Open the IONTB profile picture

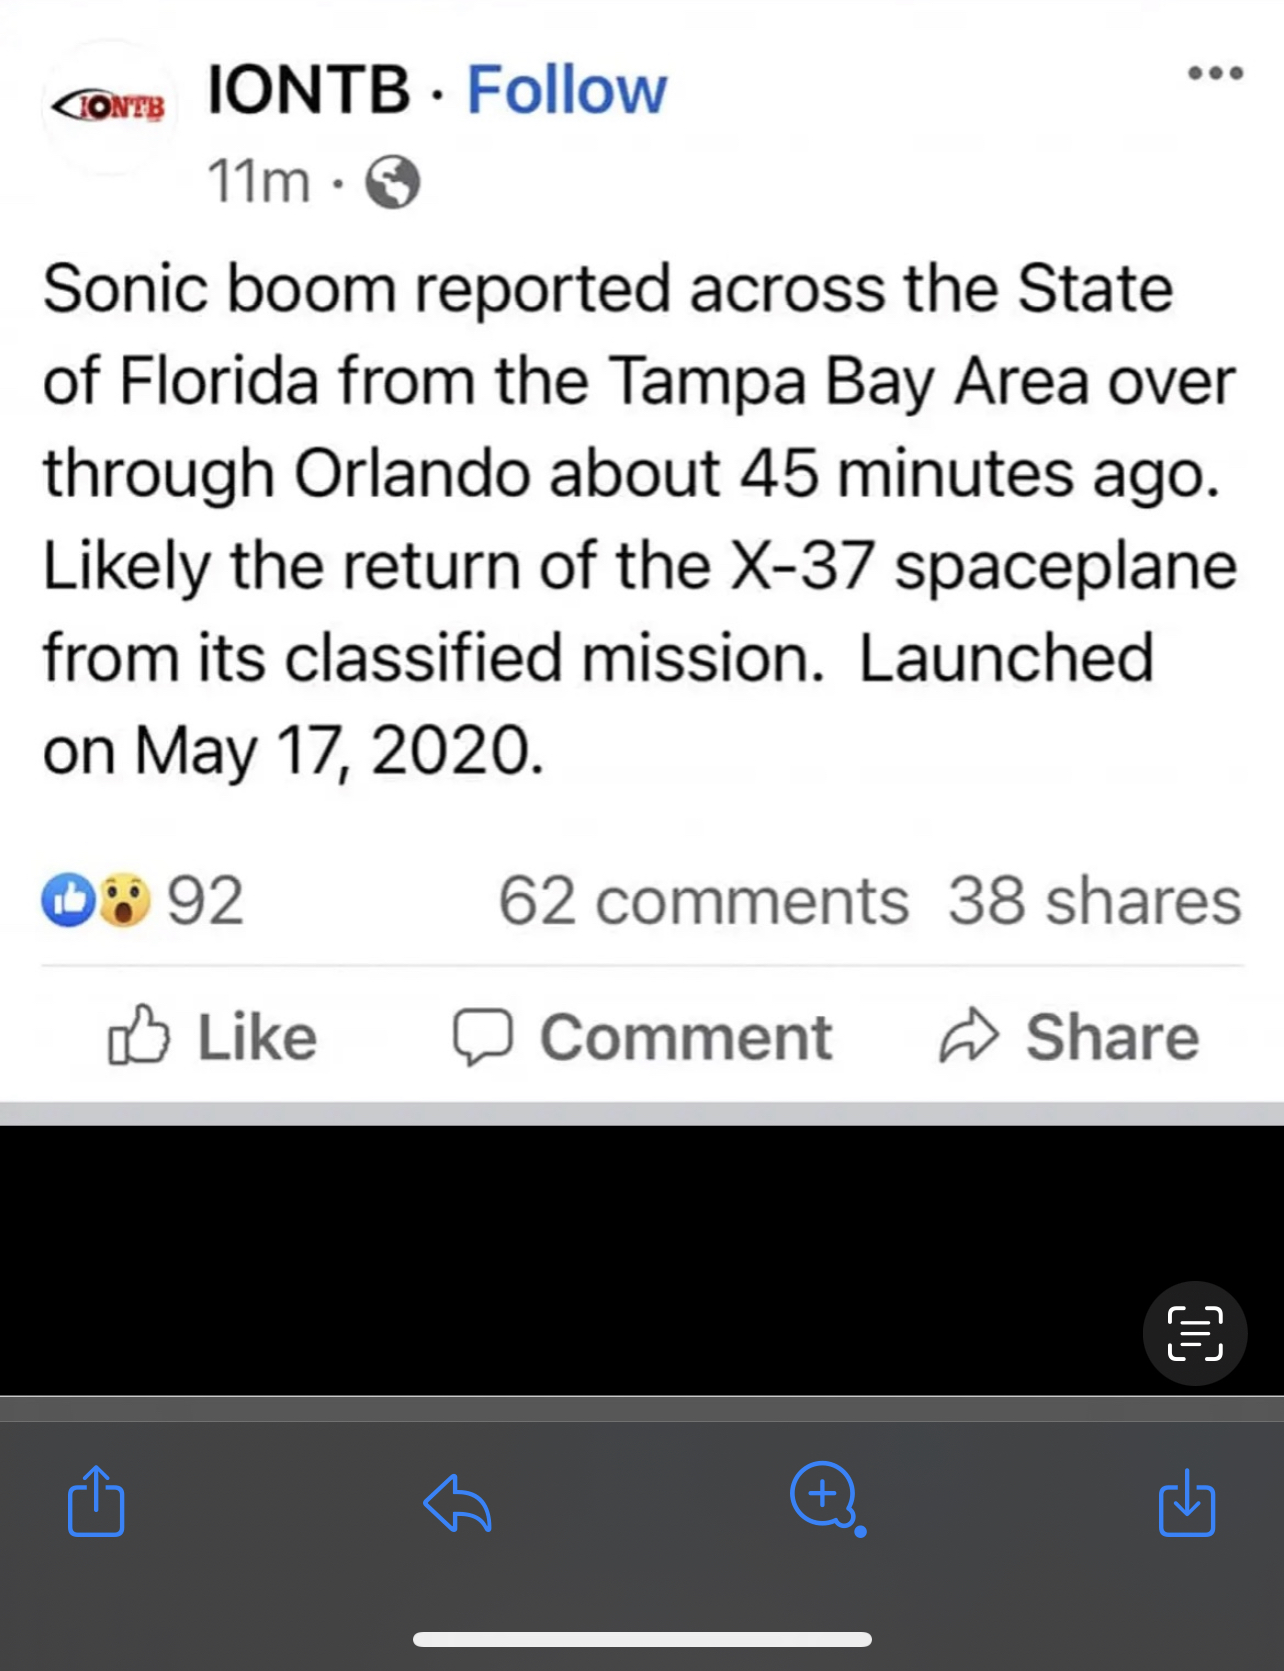point(109,106)
